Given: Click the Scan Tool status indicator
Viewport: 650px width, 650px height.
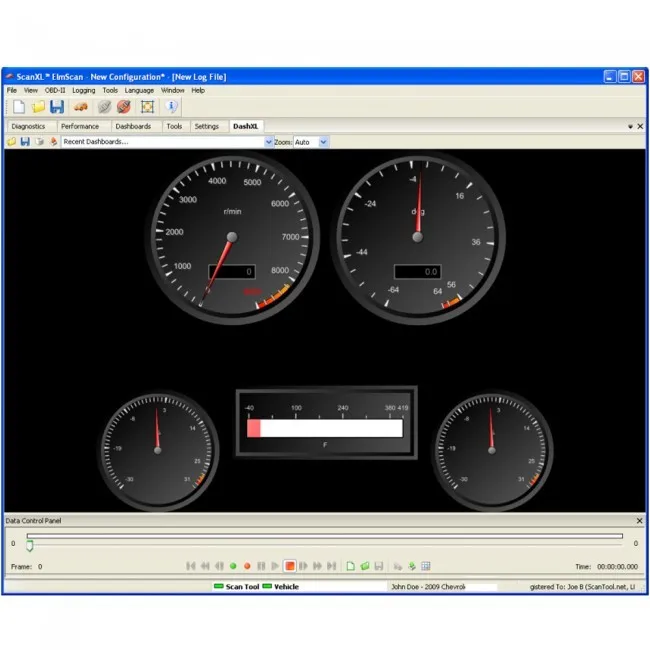Looking at the screenshot, I should tap(236, 587).
